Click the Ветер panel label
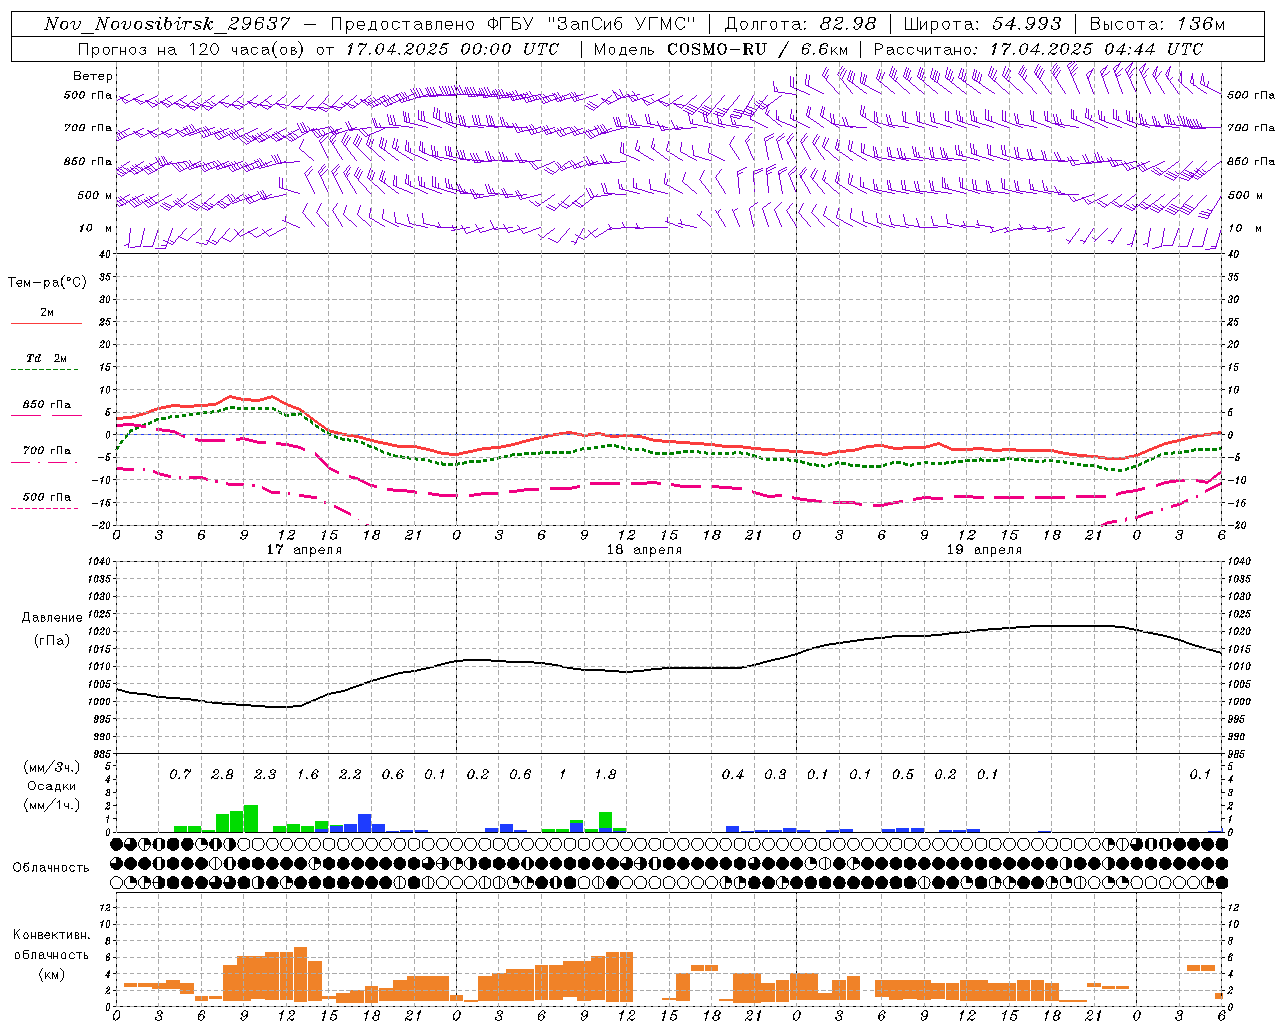 93,76
